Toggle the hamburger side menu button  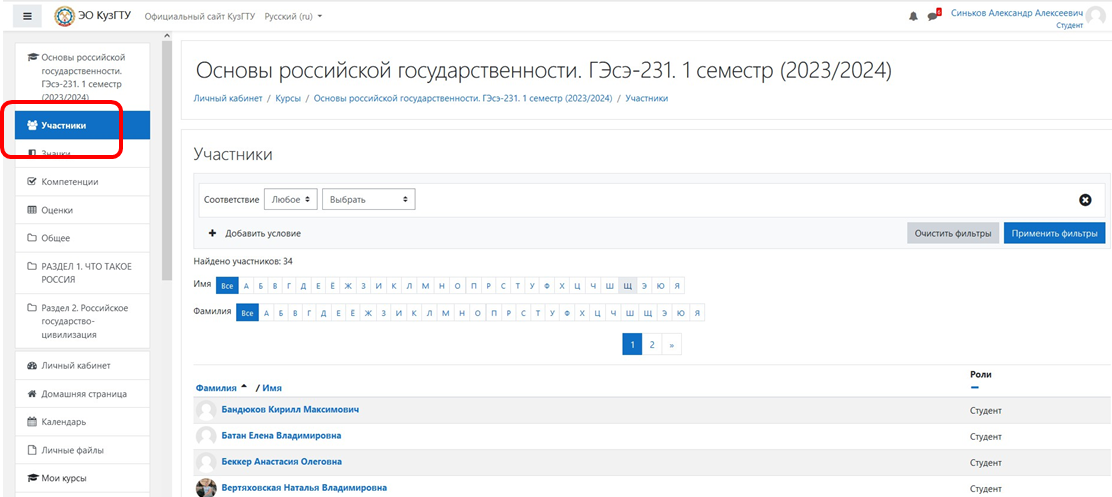[27, 16]
